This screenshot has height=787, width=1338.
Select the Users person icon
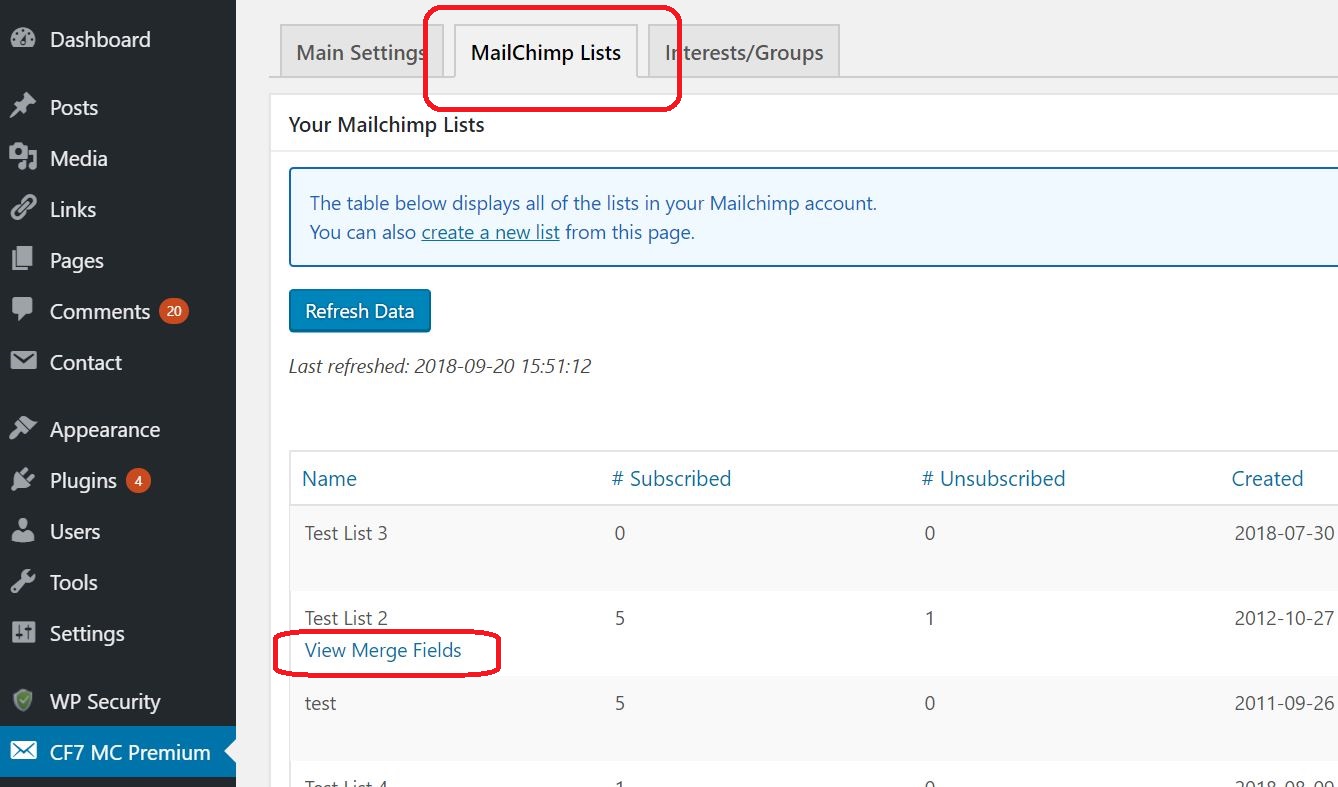point(22,531)
